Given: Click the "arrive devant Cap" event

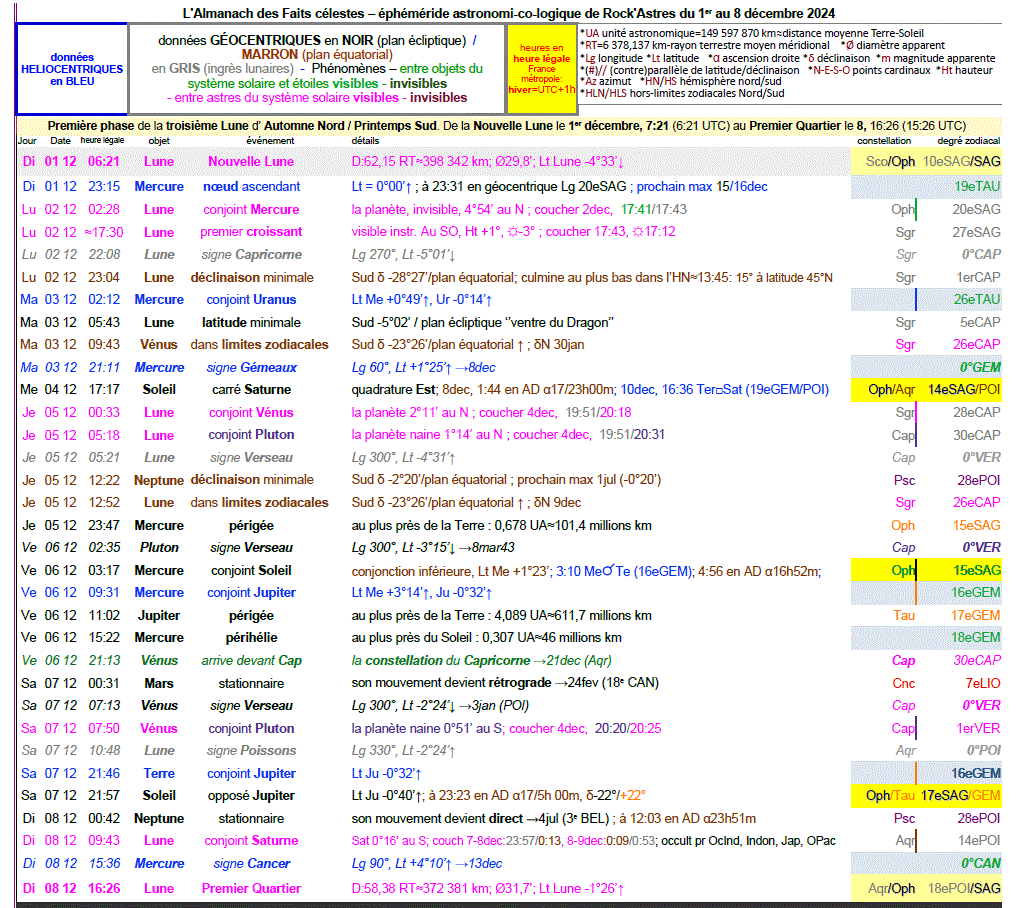Looking at the screenshot, I should coord(251,661).
